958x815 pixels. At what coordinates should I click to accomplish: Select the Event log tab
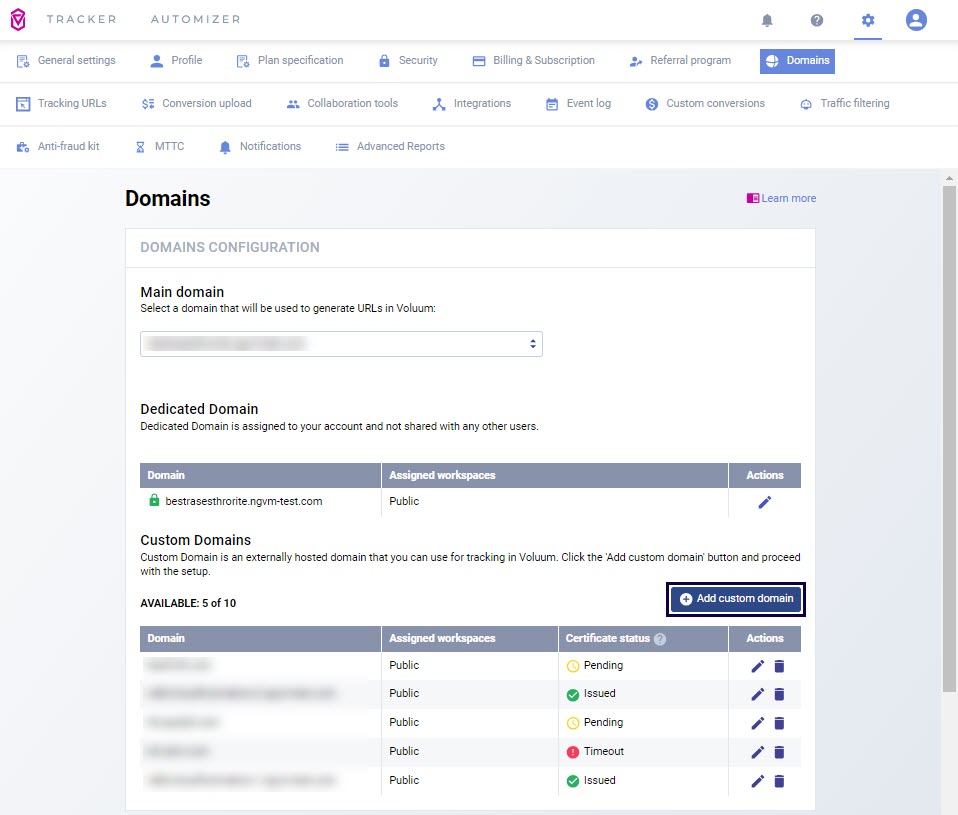click(x=578, y=104)
